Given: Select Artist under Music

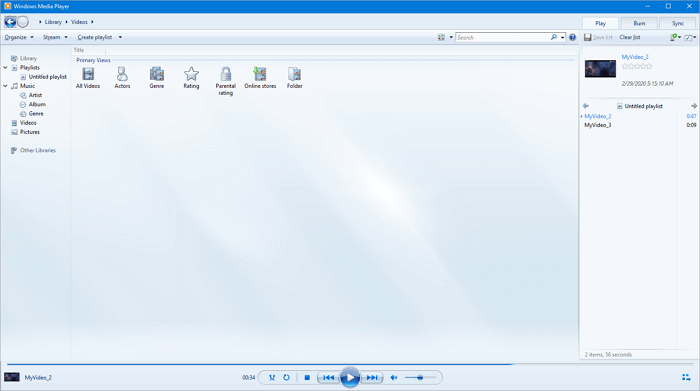Looking at the screenshot, I should coord(31,95).
